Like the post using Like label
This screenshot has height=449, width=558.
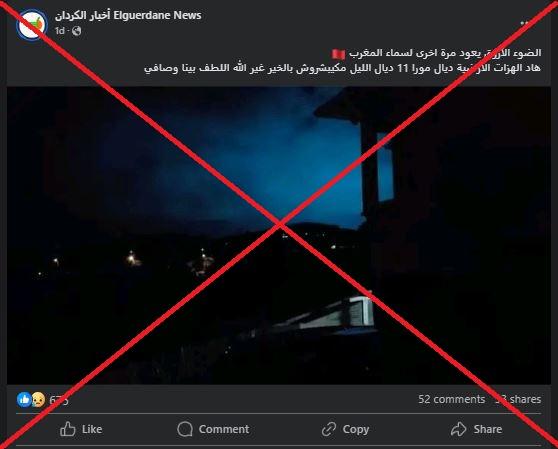(92, 429)
